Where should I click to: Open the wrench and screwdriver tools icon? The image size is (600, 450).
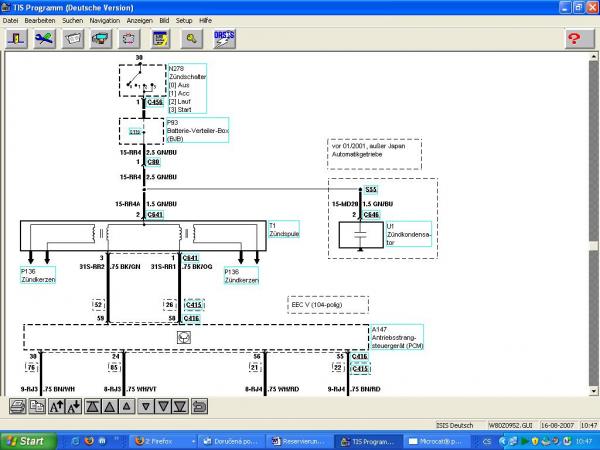44,38
